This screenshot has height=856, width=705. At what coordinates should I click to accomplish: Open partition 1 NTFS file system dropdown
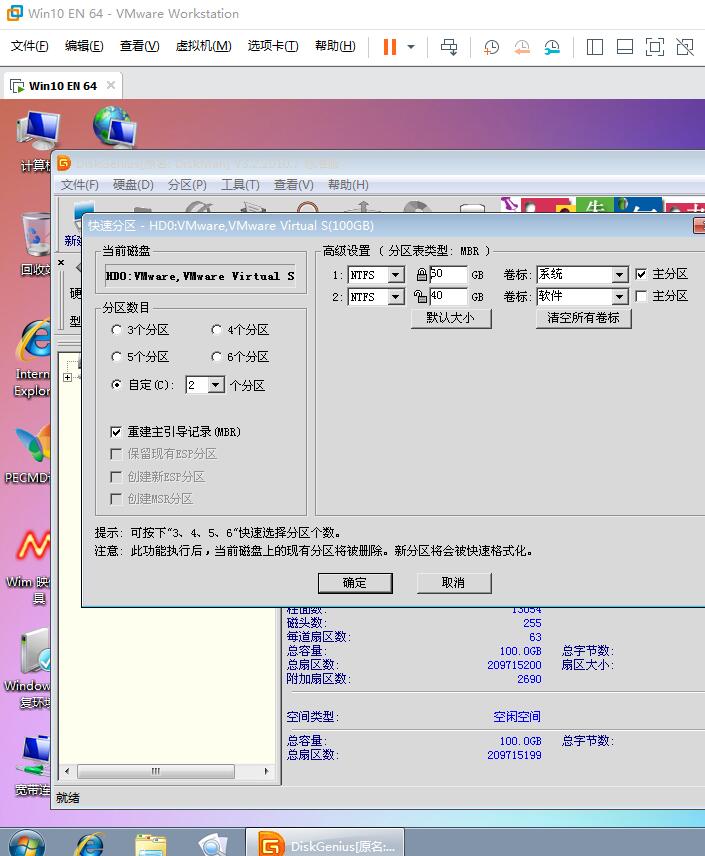pyautogui.click(x=396, y=275)
